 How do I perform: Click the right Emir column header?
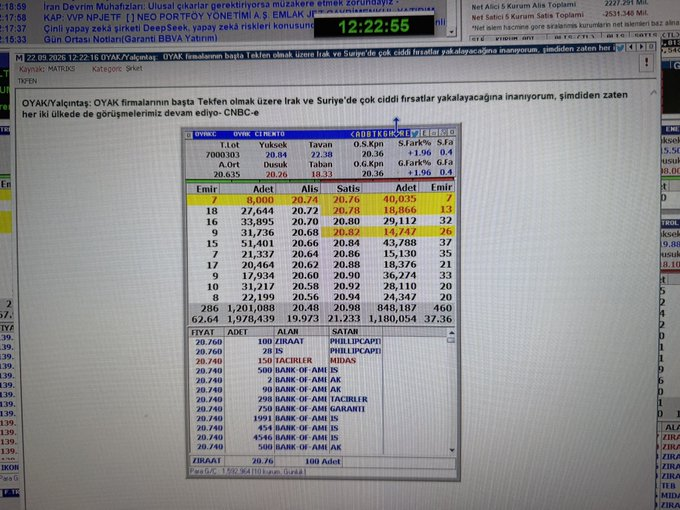tap(441, 187)
